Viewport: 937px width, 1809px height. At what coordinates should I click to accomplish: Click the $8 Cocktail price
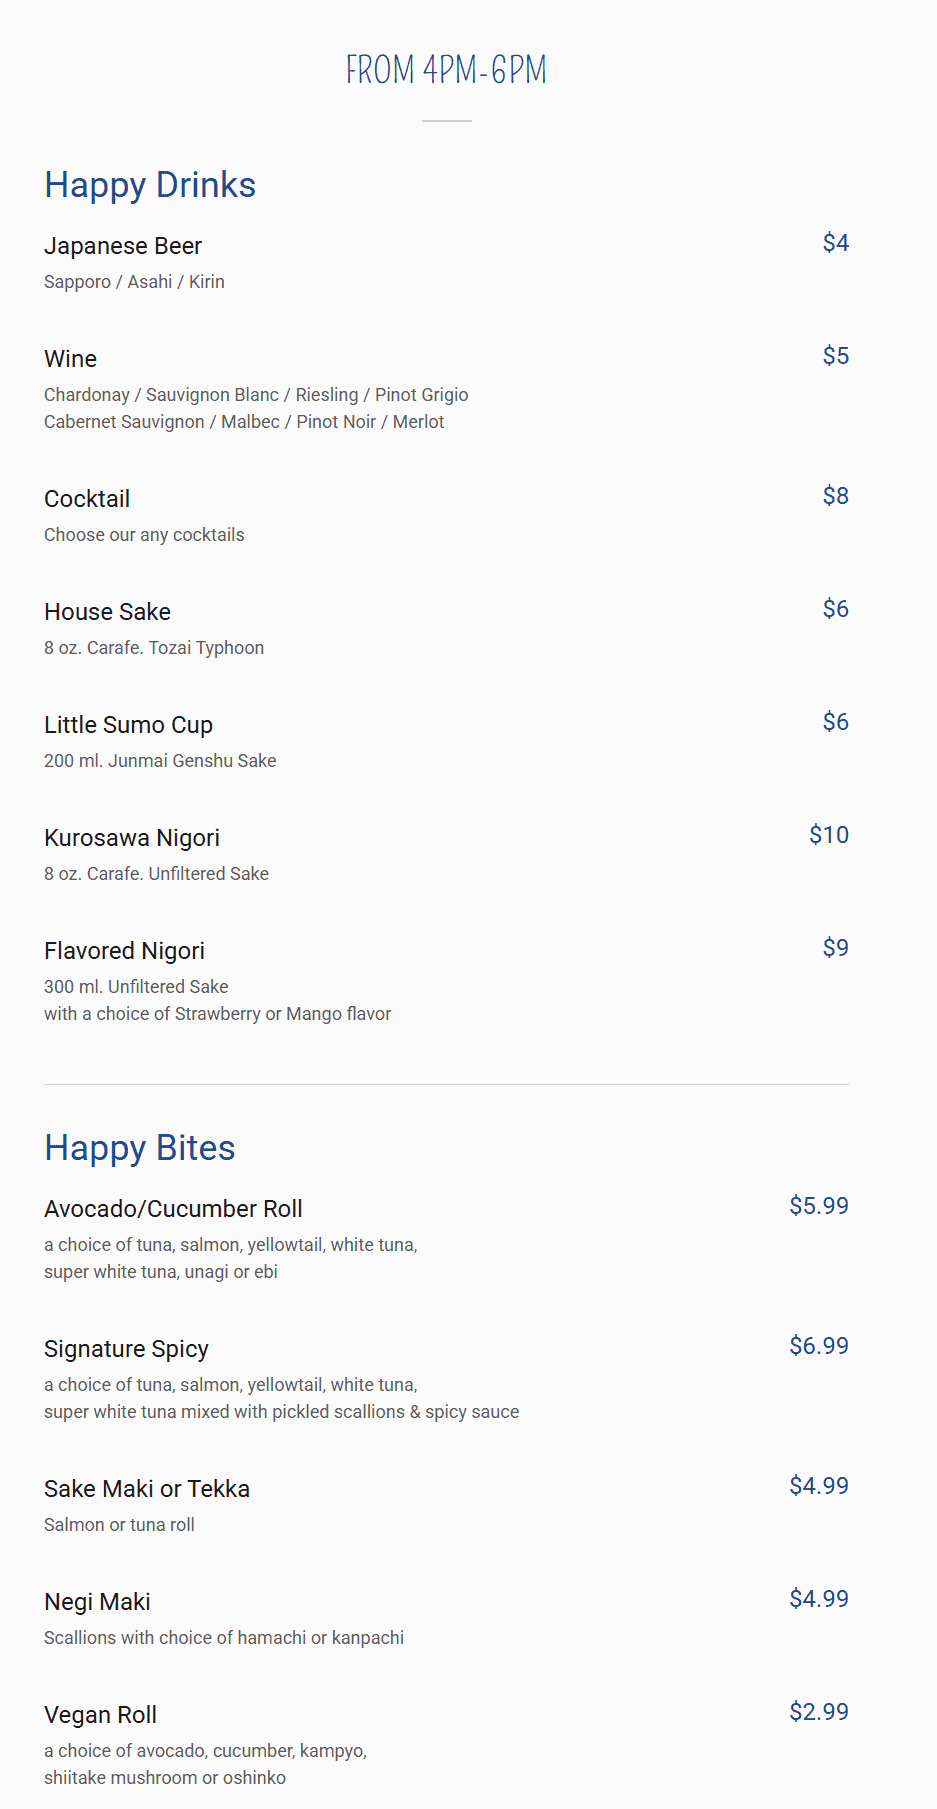click(836, 496)
